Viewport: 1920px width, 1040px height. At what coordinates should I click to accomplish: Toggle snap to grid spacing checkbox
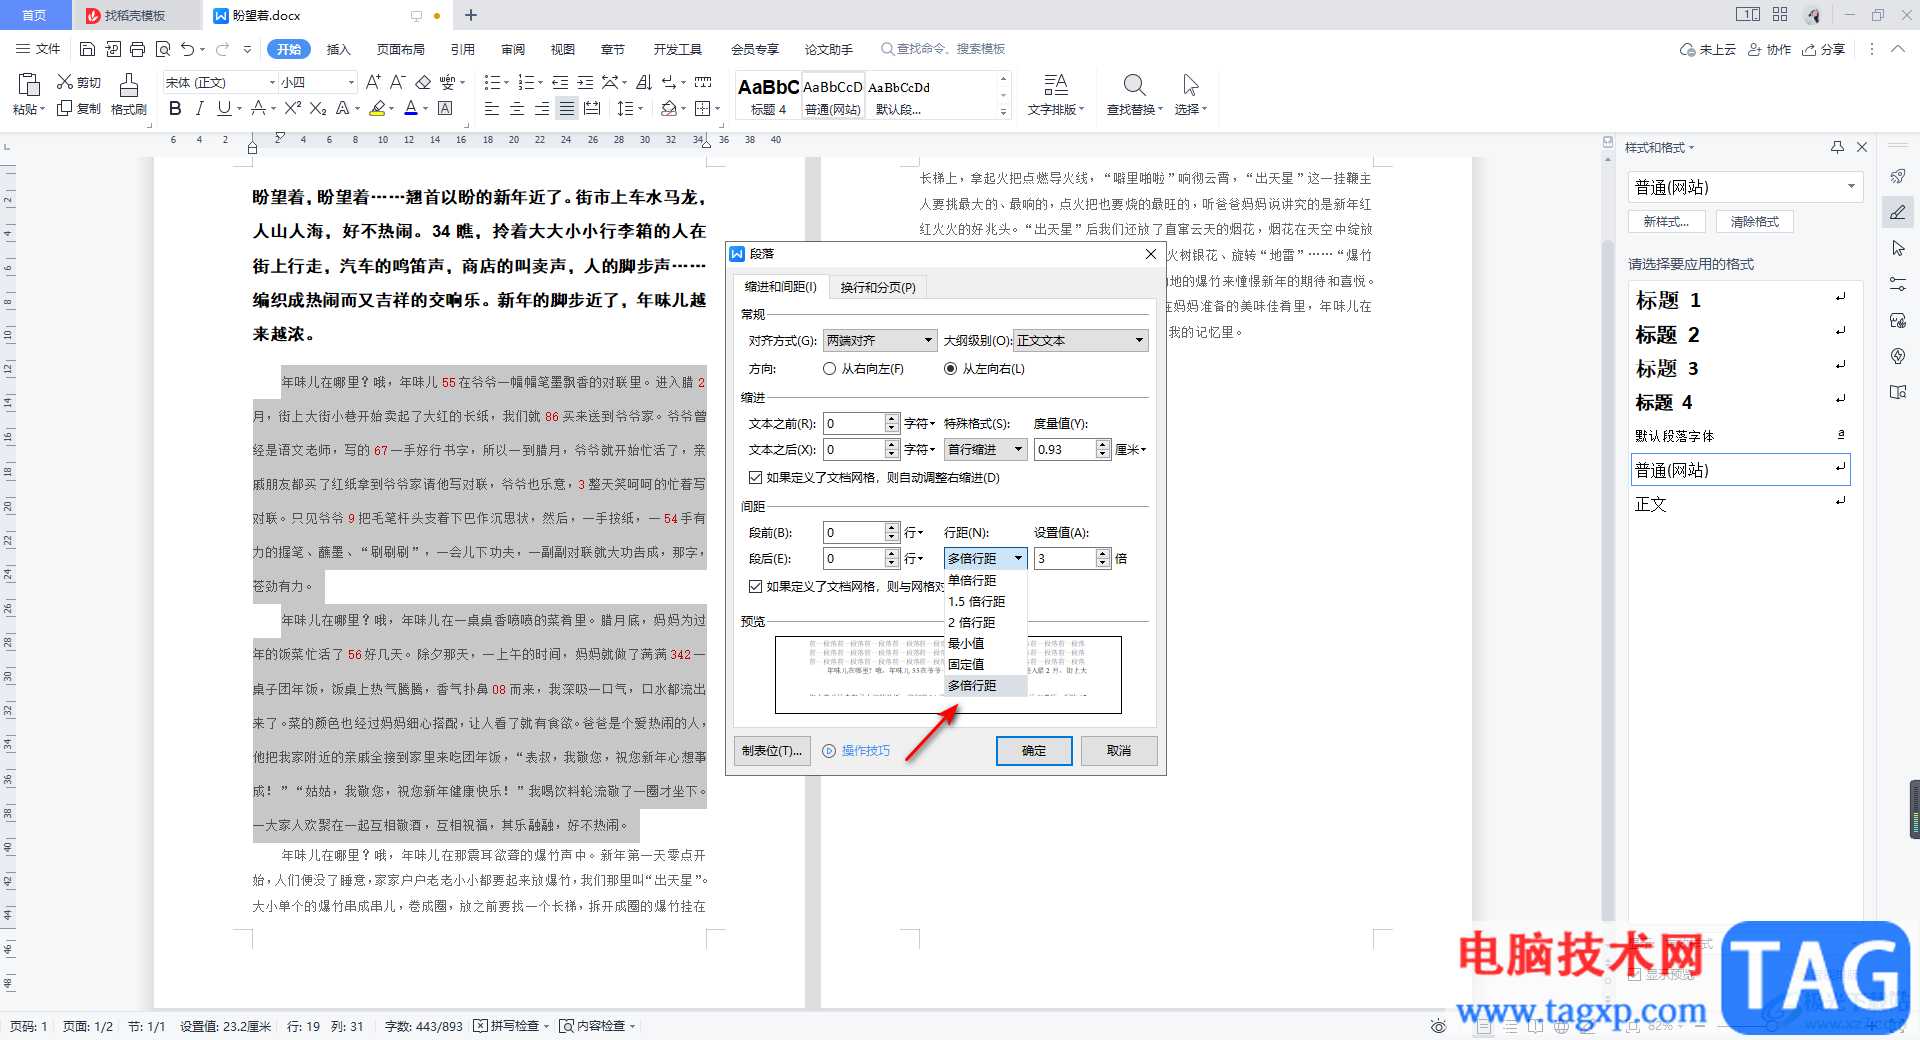click(755, 587)
